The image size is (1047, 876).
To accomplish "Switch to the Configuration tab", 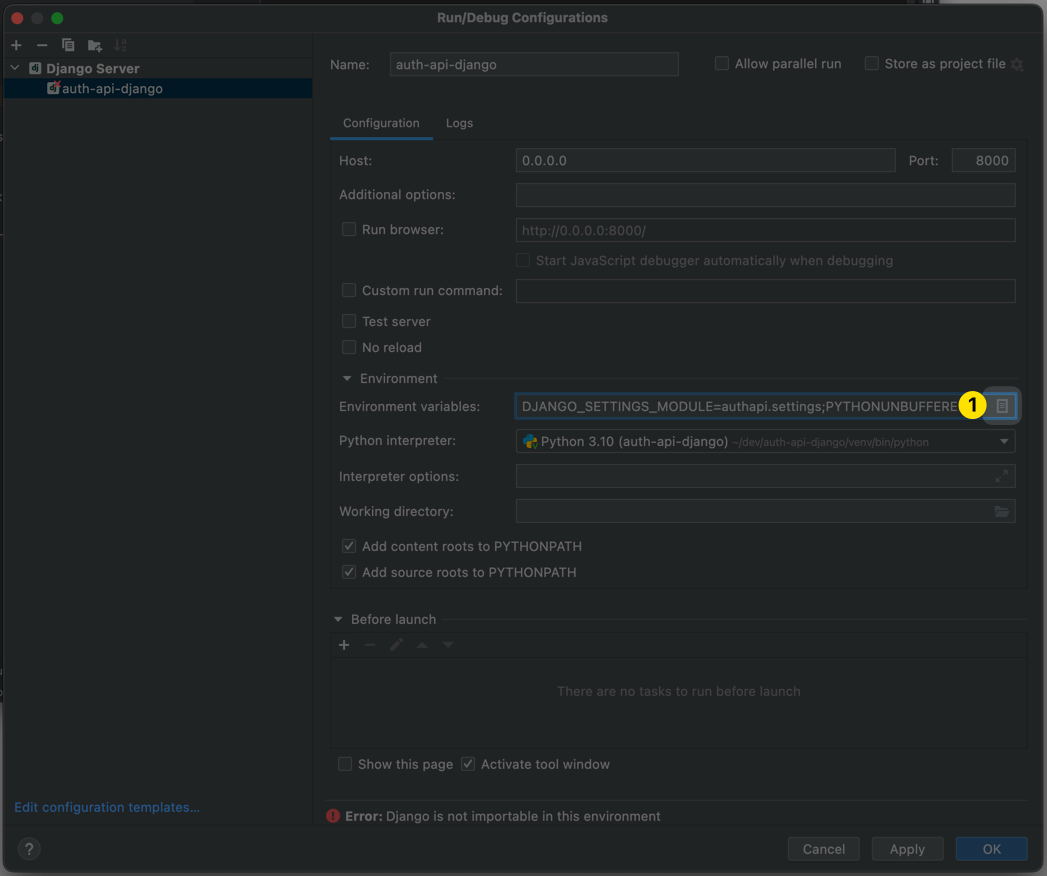I will point(381,123).
